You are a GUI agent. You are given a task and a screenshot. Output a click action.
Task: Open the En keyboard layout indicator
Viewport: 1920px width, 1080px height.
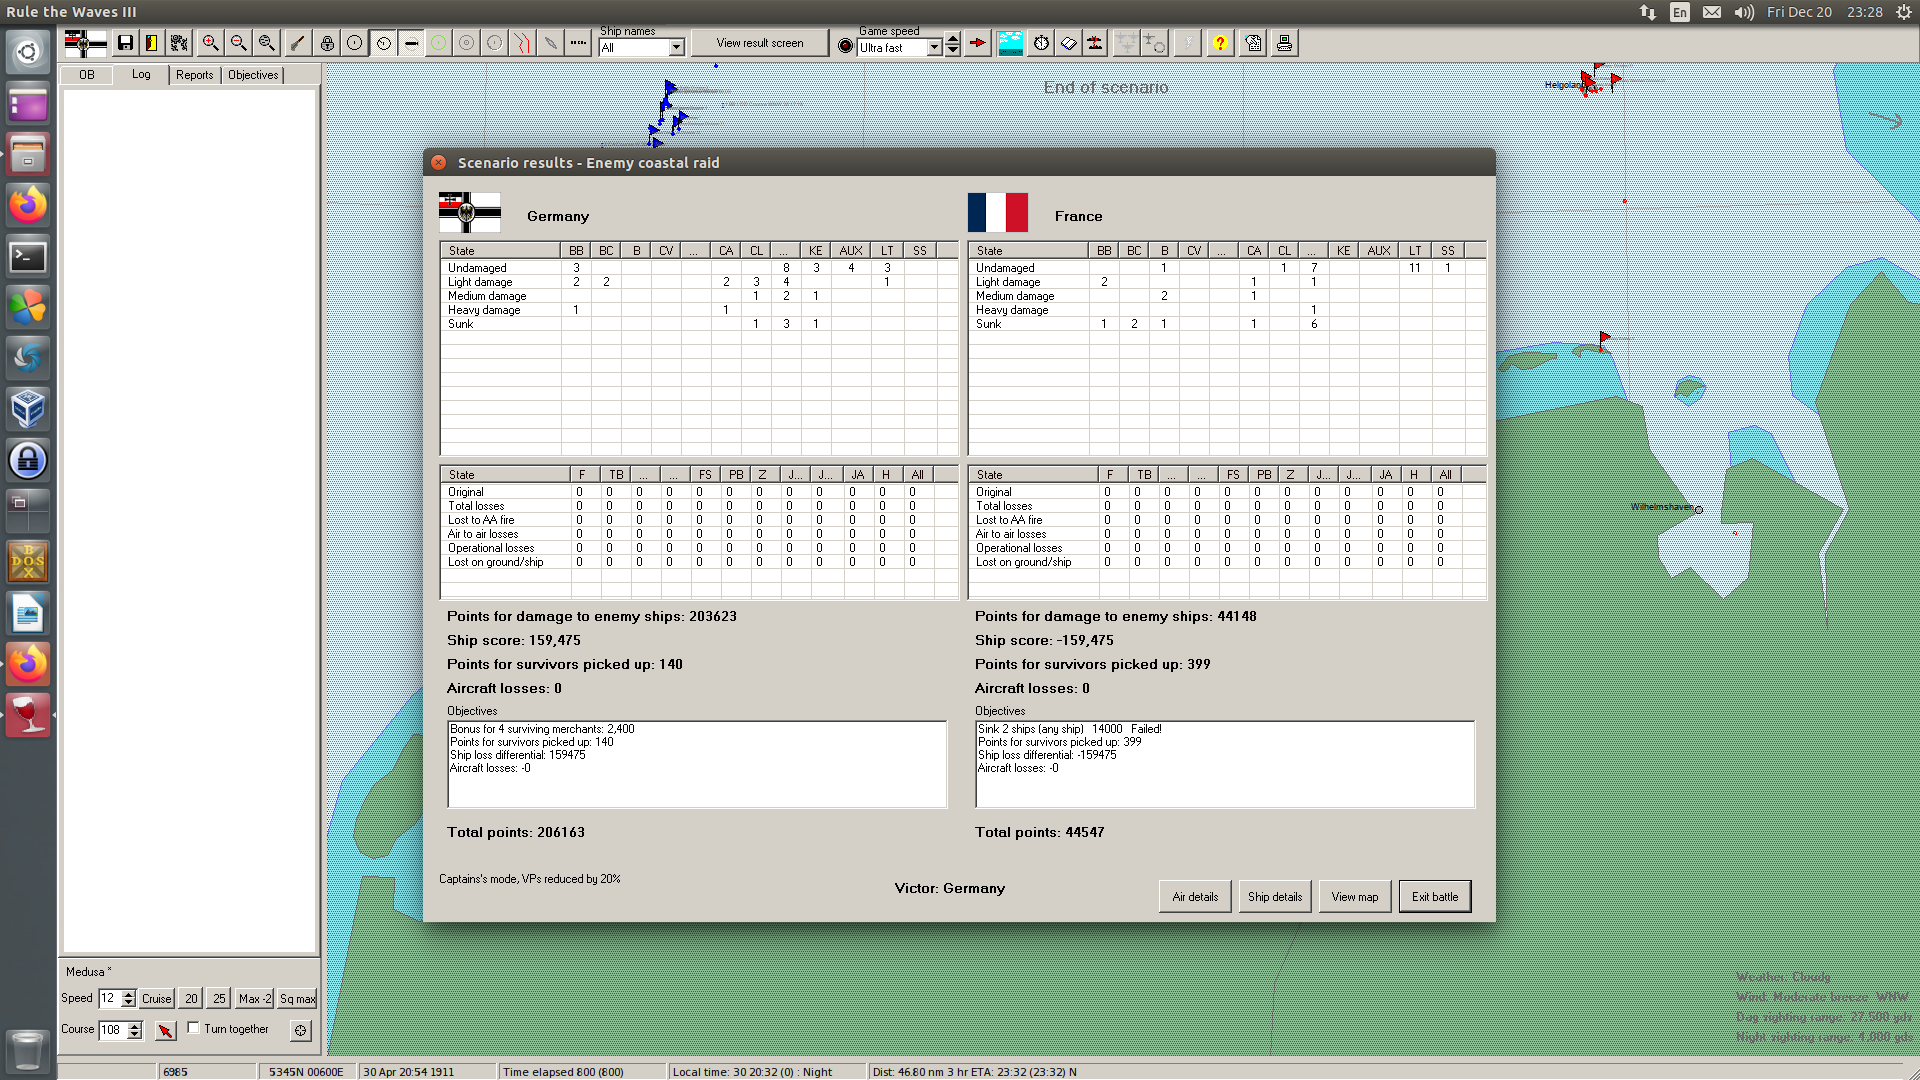(1680, 12)
